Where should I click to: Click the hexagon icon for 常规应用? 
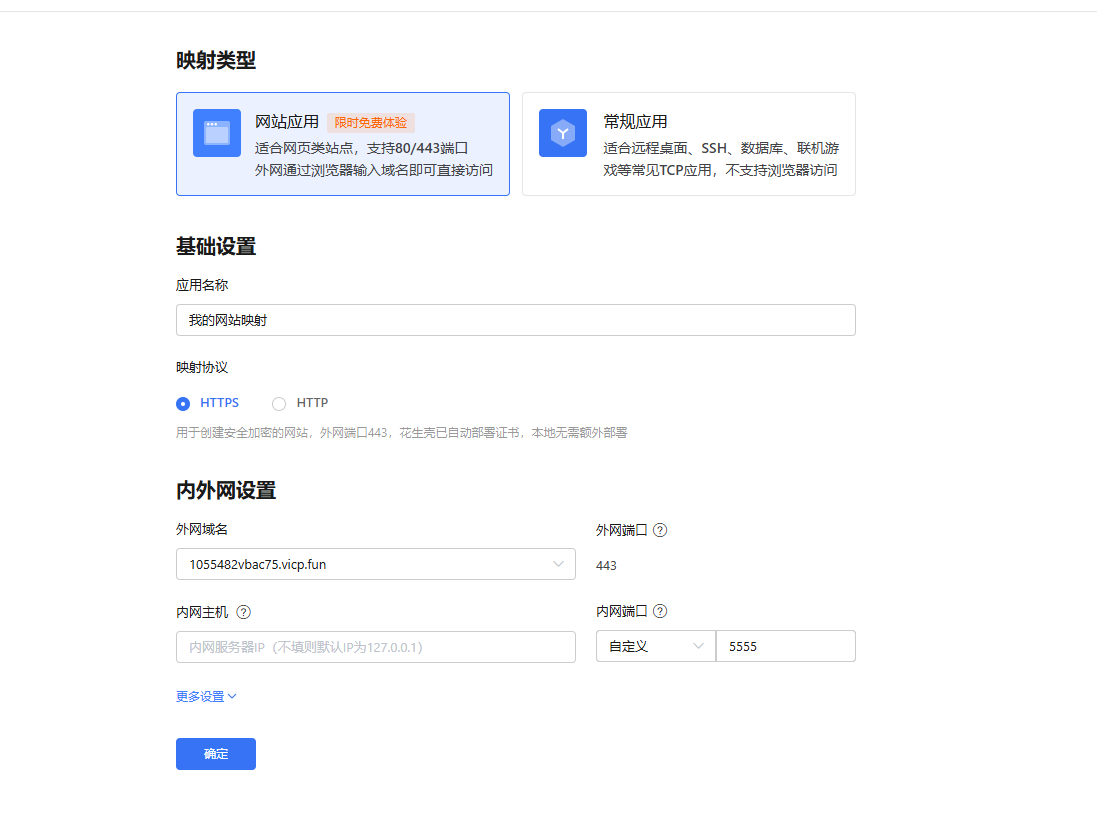563,133
